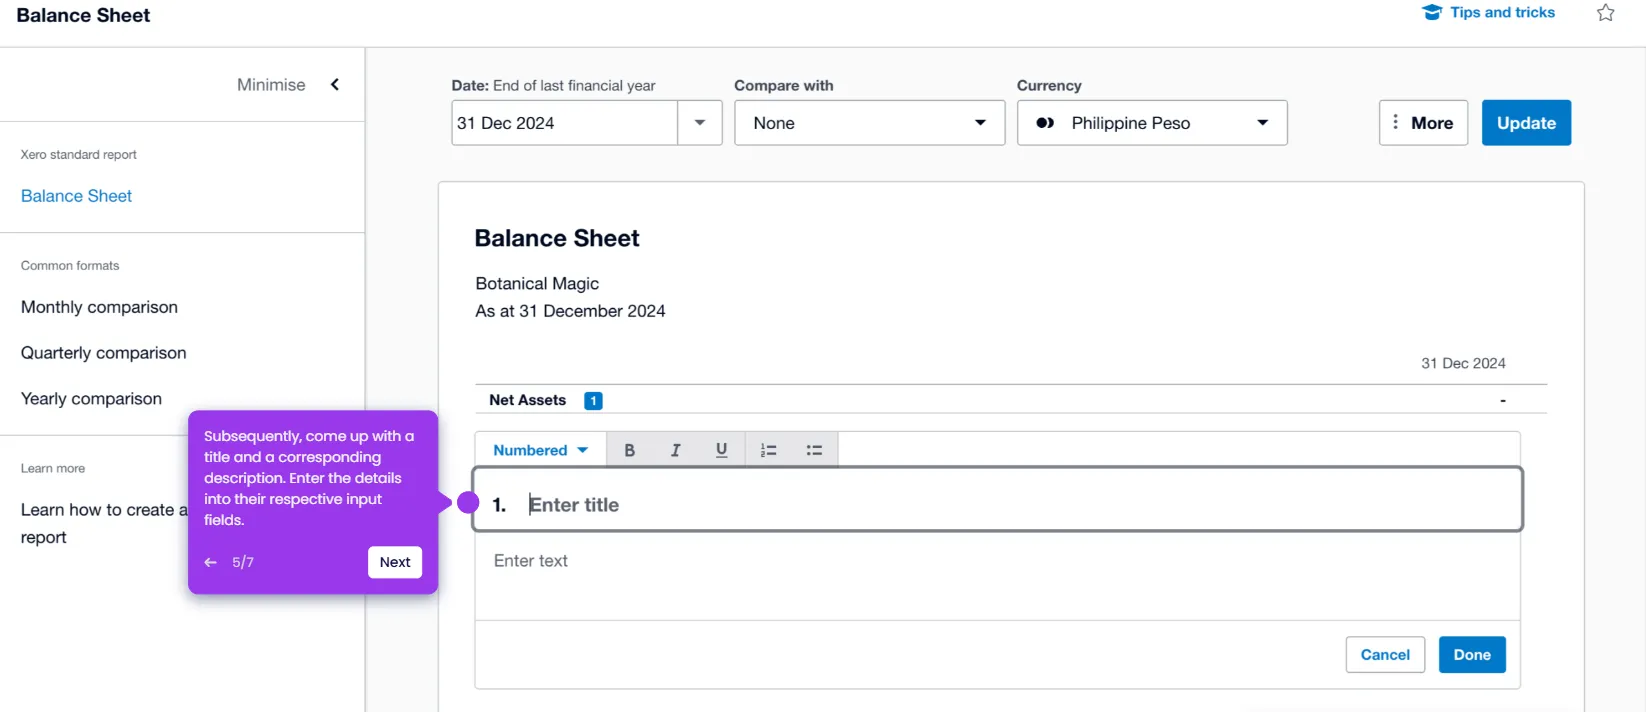Click Done to save the footnote

pos(1471,655)
